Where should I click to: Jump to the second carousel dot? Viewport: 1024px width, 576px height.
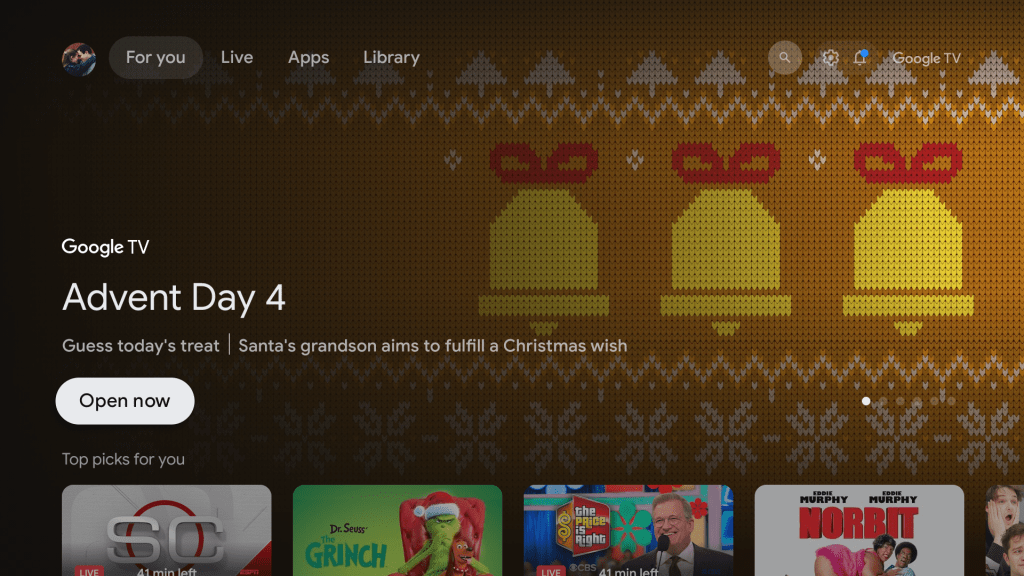[883, 401]
